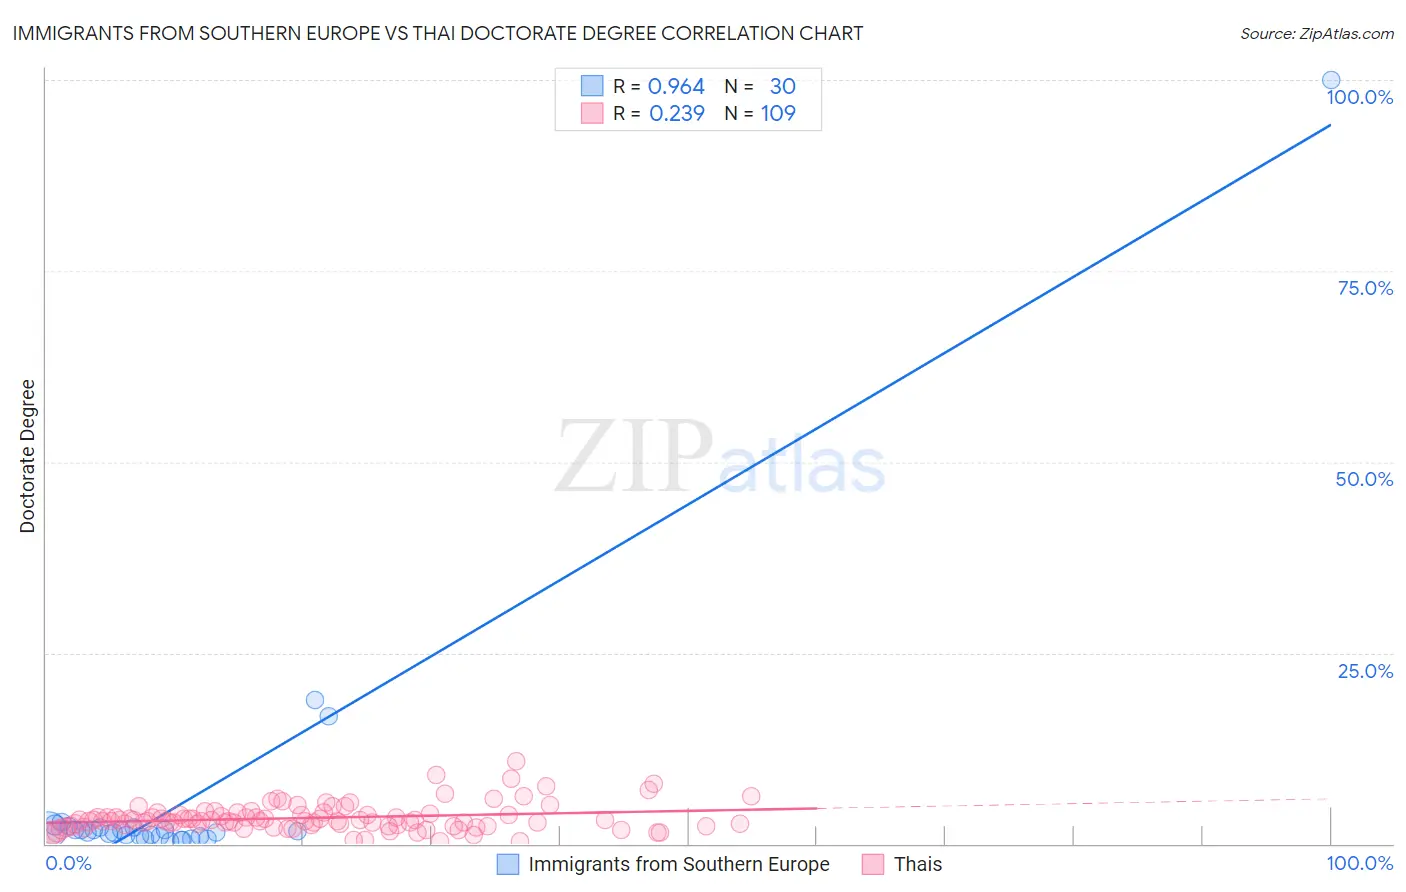The image size is (1406, 892).
Task: Select the Thais legend label
Action: pyautogui.click(x=918, y=864)
